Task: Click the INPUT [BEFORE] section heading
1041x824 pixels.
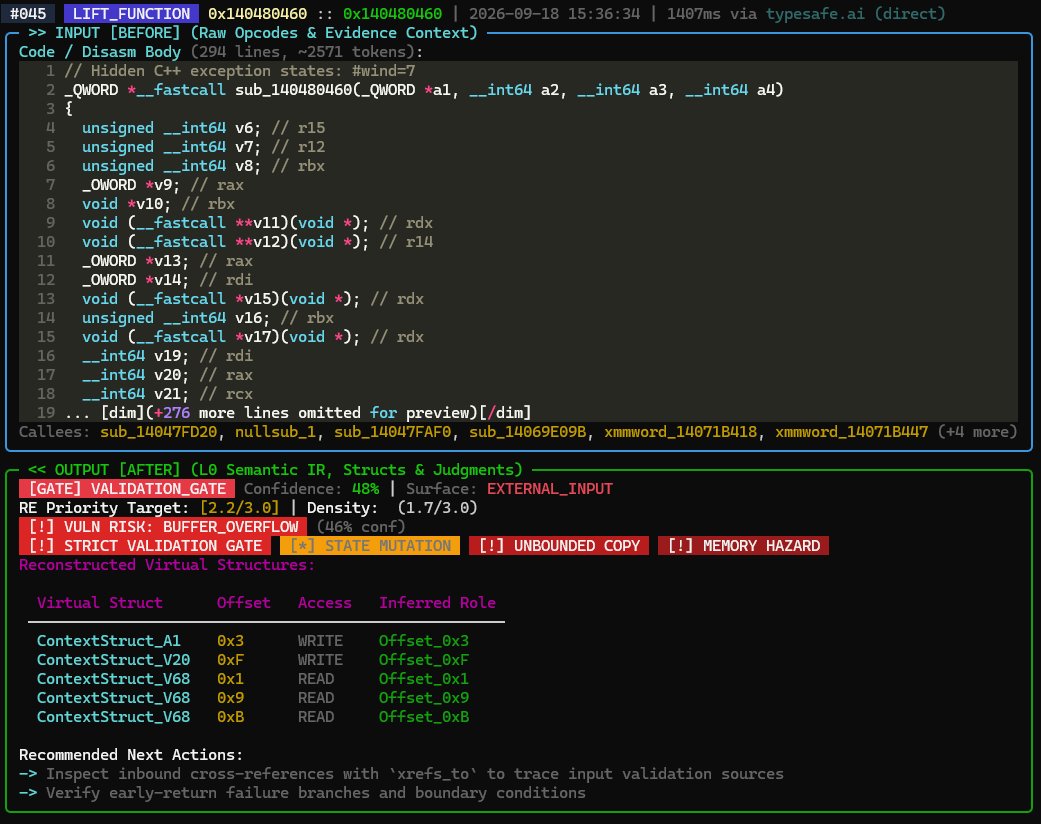Action: [x=253, y=33]
